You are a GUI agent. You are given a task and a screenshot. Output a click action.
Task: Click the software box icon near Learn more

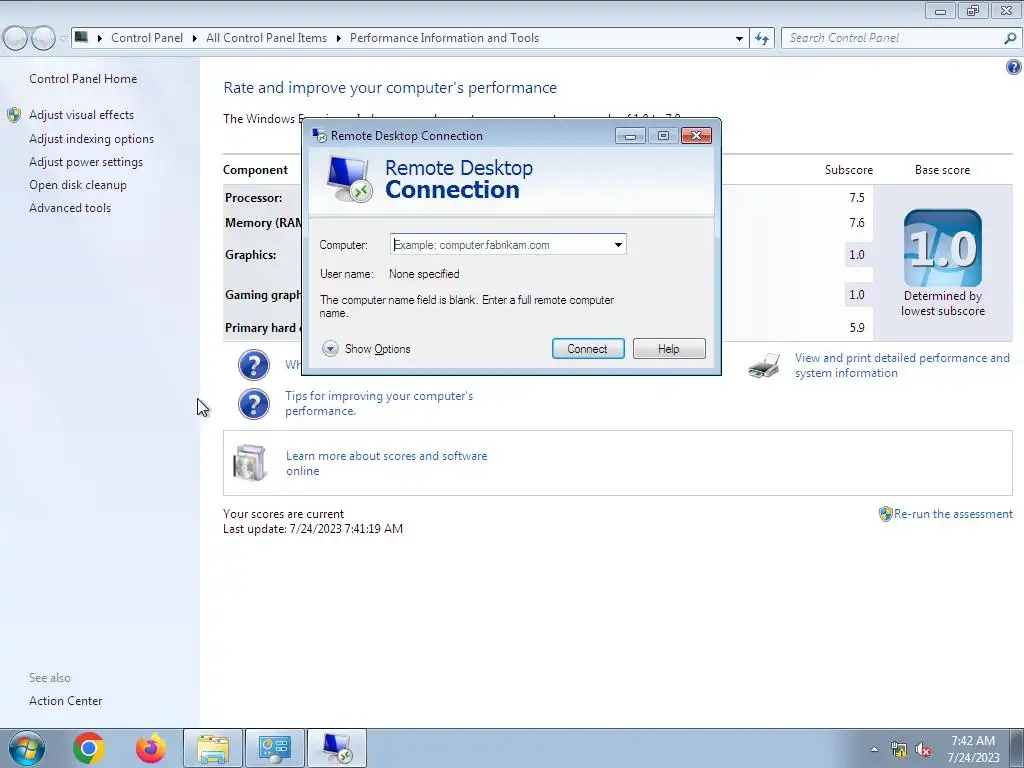click(x=249, y=462)
